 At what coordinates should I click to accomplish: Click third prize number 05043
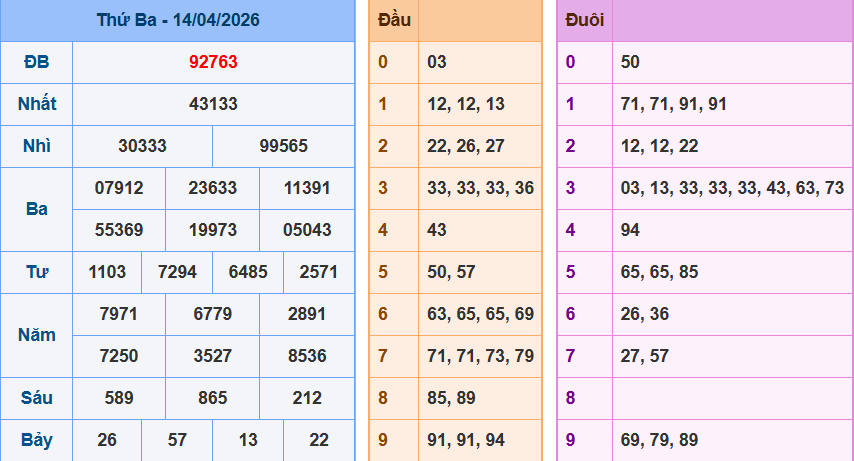click(307, 230)
